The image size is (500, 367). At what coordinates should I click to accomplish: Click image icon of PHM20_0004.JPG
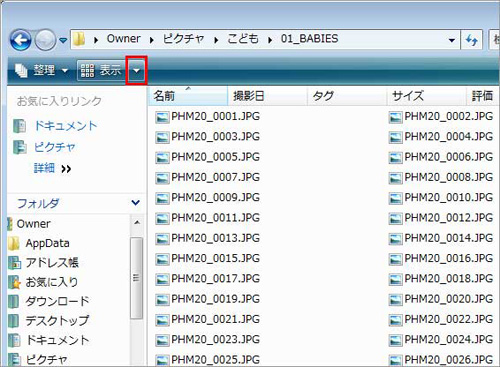pos(395,137)
